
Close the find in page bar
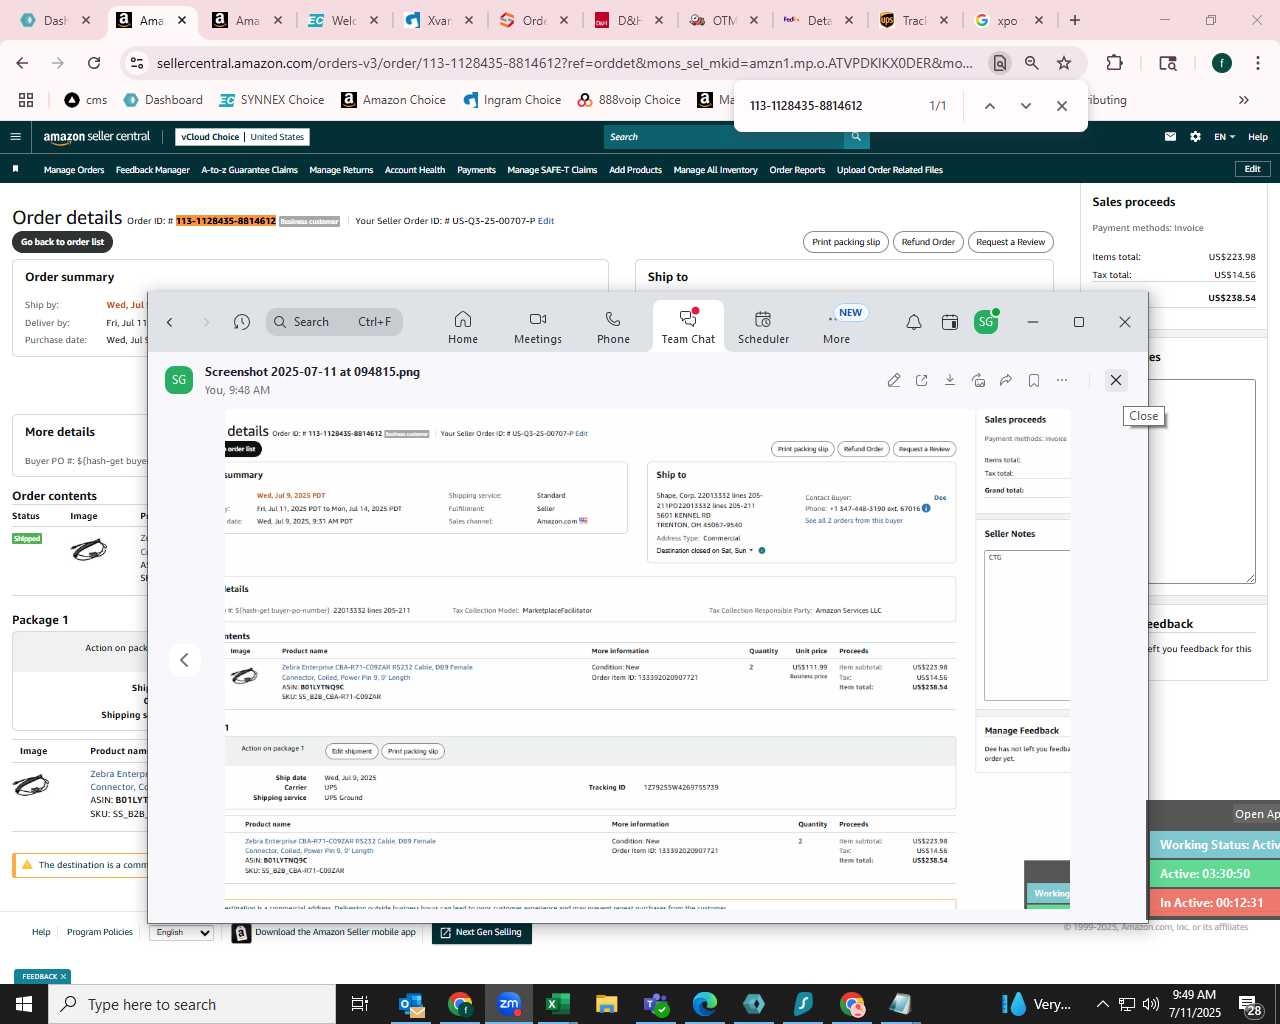[x=1062, y=106]
